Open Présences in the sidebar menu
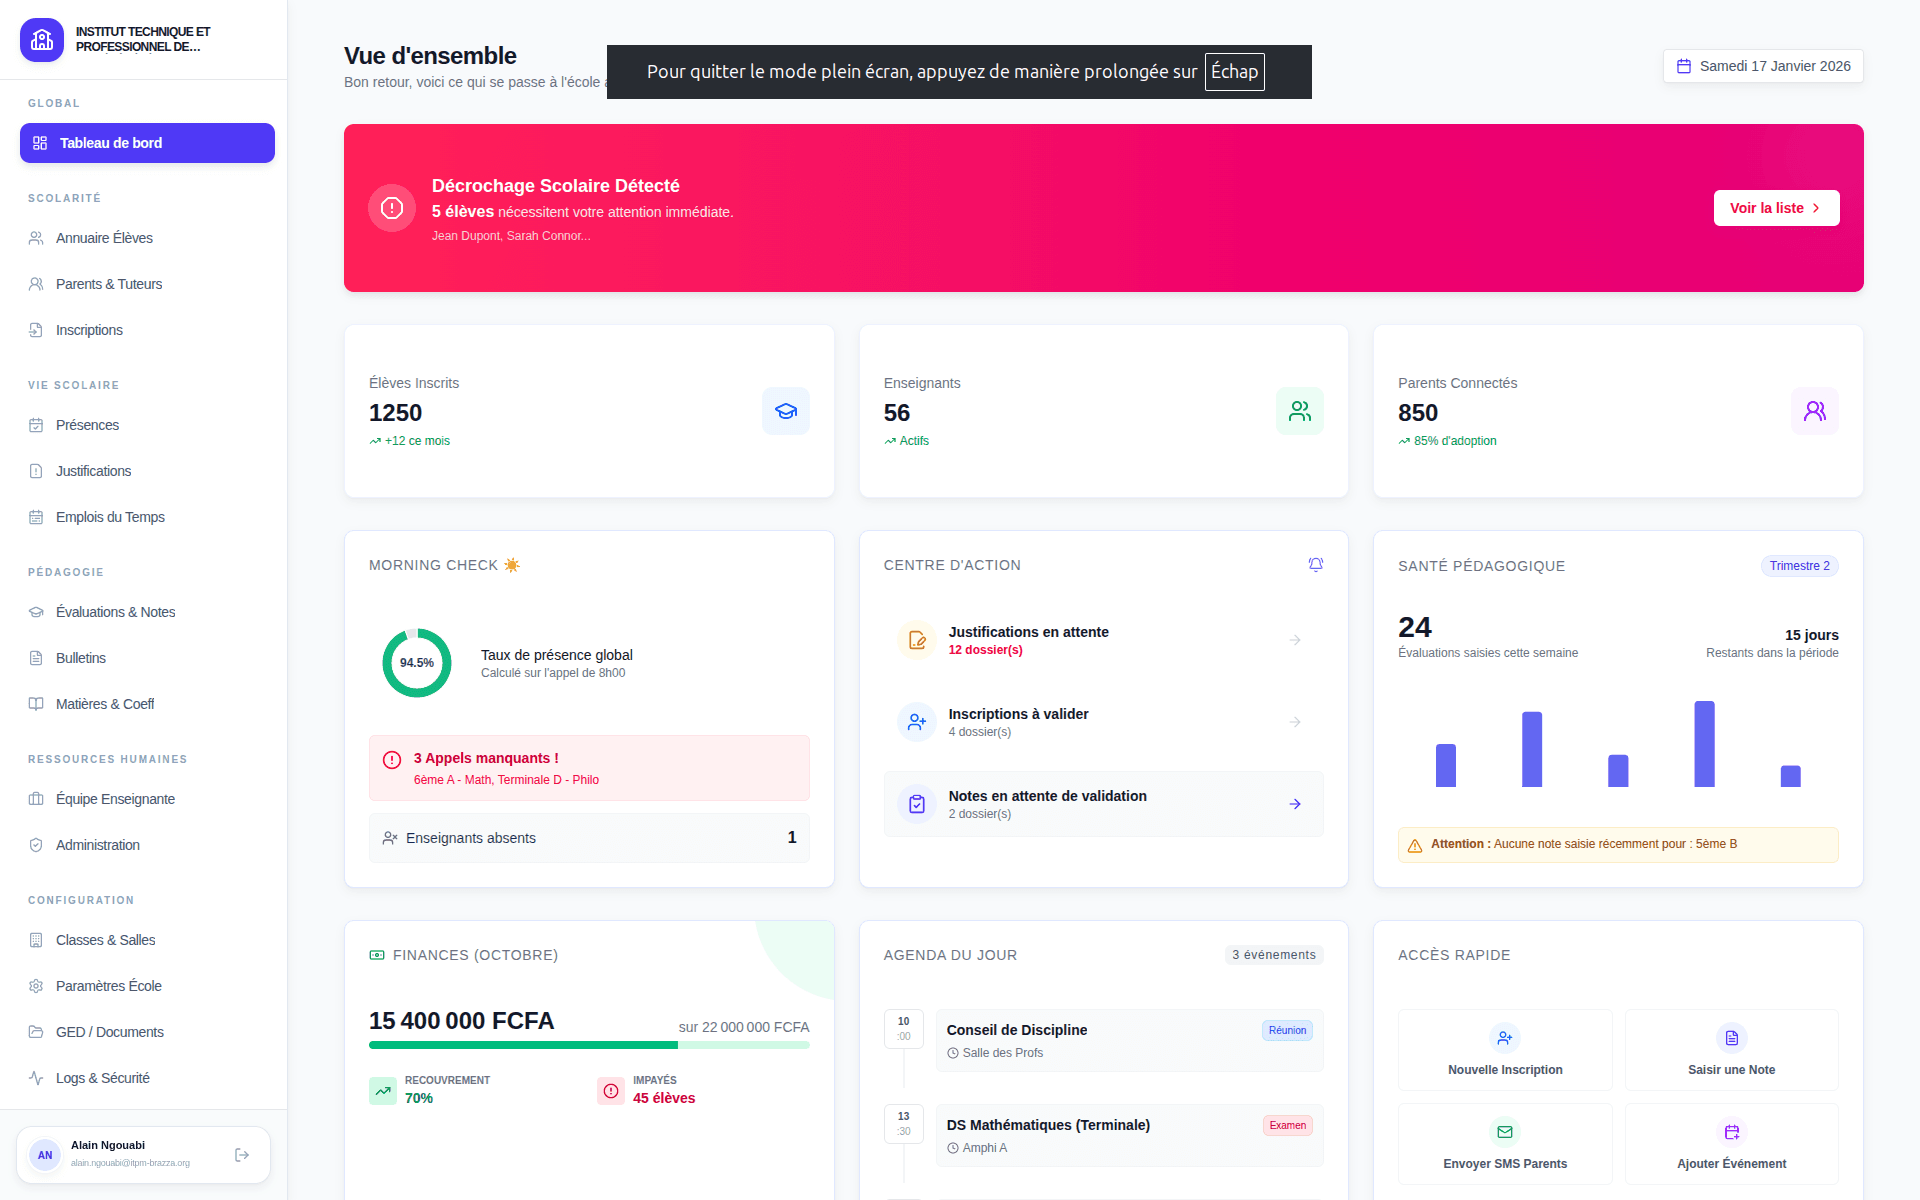This screenshot has width=1920, height=1200. click(x=88, y=425)
